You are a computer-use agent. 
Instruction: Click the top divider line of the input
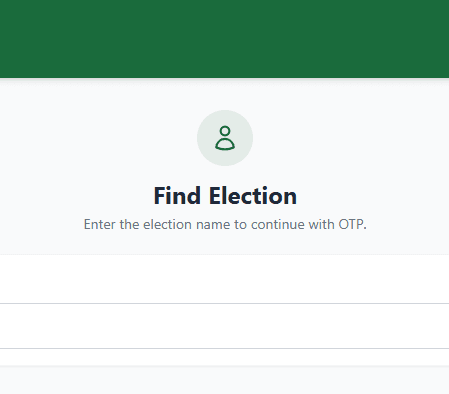[x=224, y=303]
